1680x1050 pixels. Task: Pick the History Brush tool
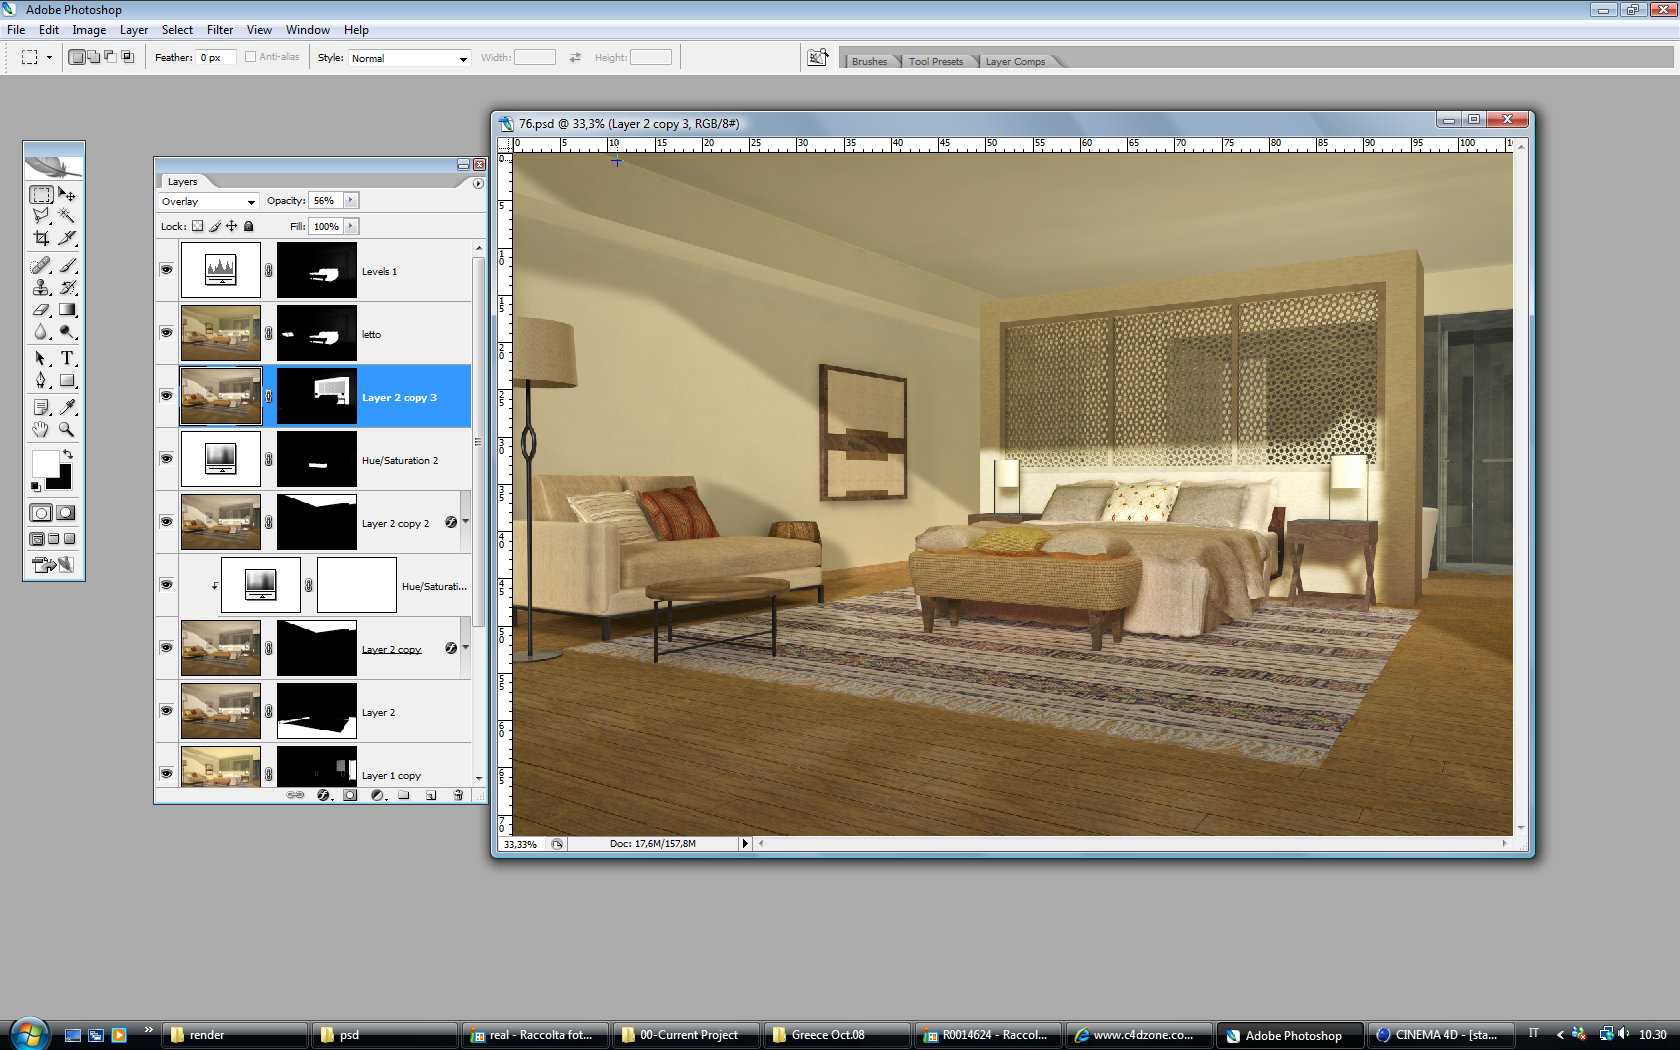(x=67, y=288)
